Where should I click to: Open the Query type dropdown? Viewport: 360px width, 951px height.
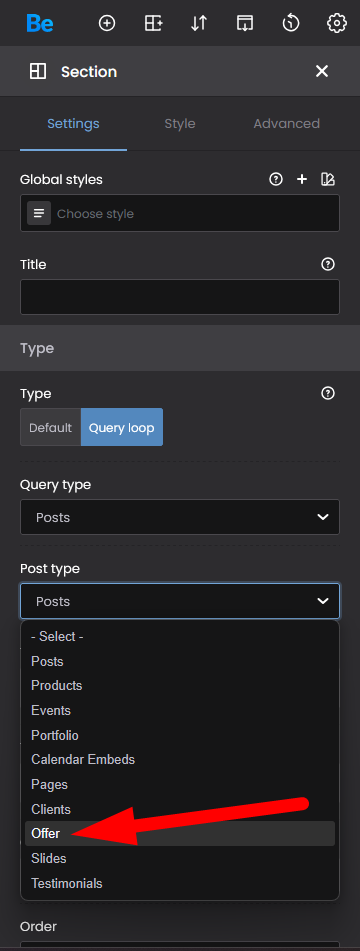point(180,517)
